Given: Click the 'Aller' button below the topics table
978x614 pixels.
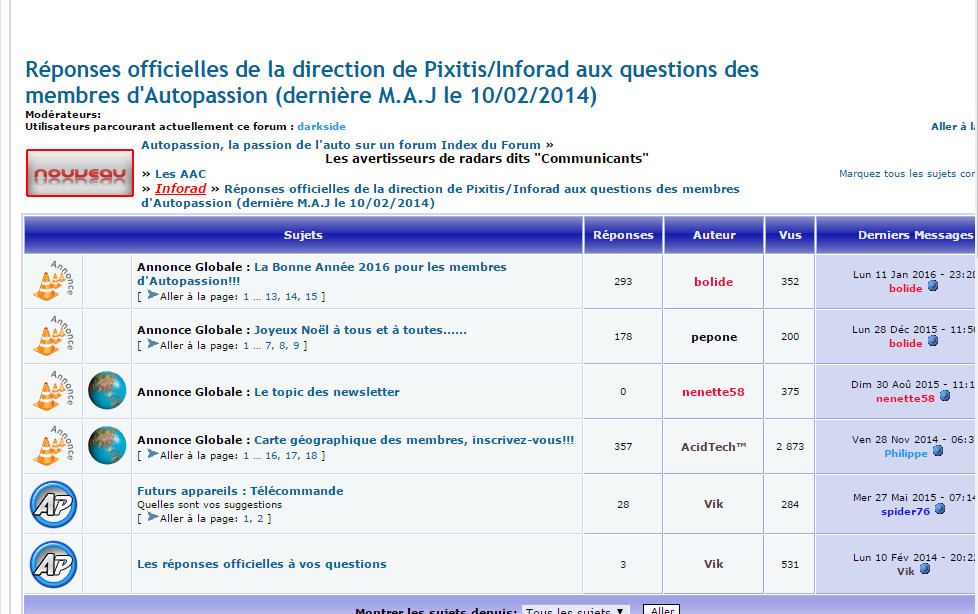Looking at the screenshot, I should 661,610.
